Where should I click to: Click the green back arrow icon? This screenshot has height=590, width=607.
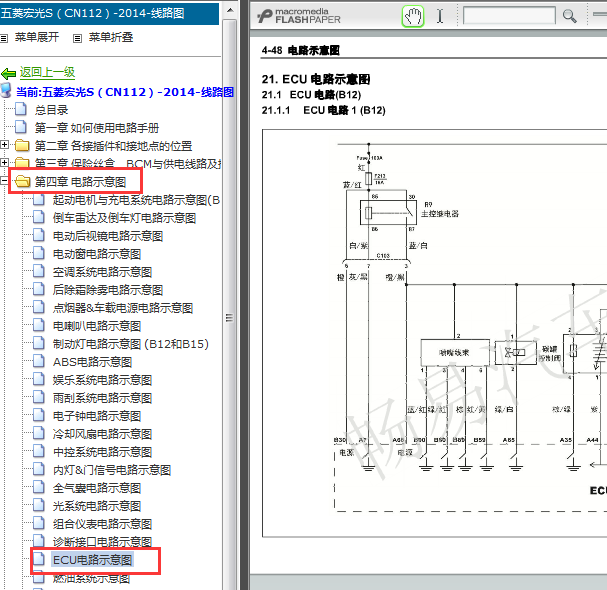[x=9, y=73]
